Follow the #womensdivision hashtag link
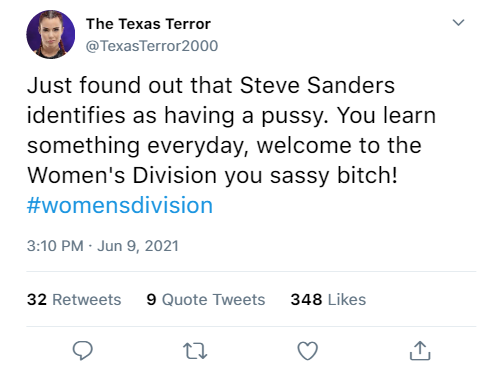480x375 pixels. pos(120,205)
